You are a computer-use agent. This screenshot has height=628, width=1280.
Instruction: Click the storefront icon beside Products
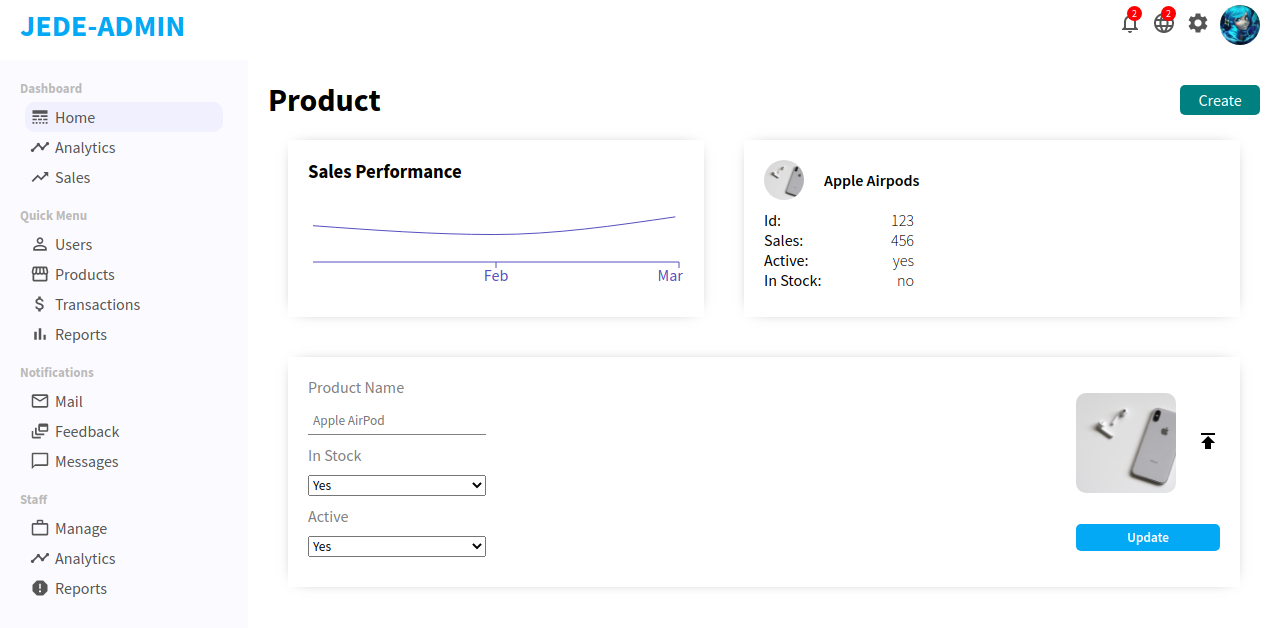(40, 274)
